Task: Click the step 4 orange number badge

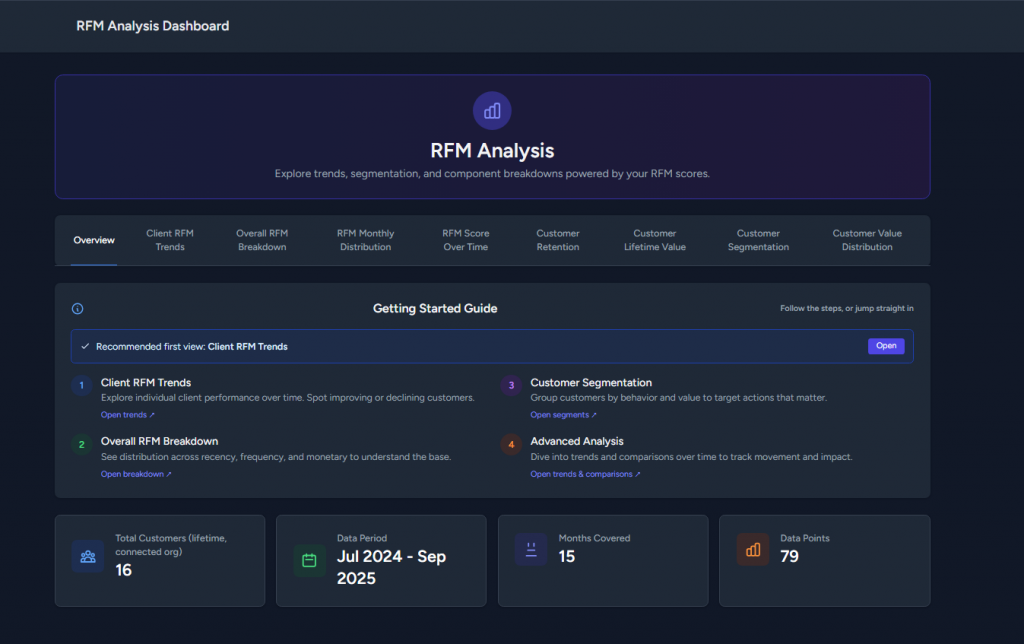Action: [511, 444]
